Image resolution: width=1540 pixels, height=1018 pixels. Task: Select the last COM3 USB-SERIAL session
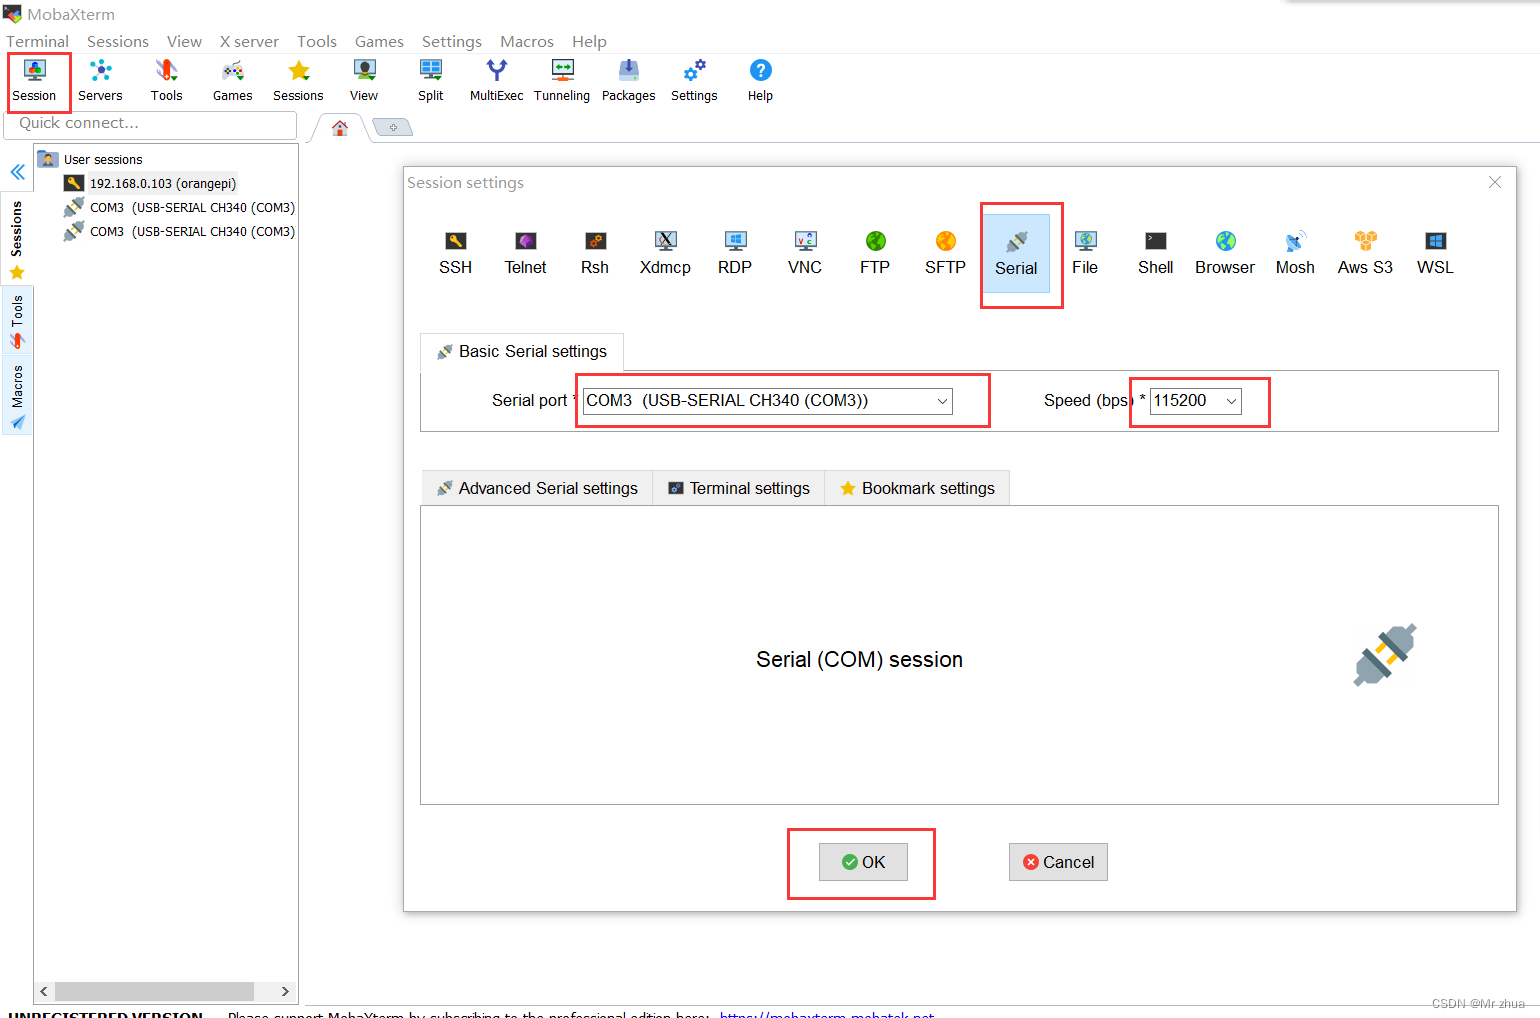tap(179, 232)
